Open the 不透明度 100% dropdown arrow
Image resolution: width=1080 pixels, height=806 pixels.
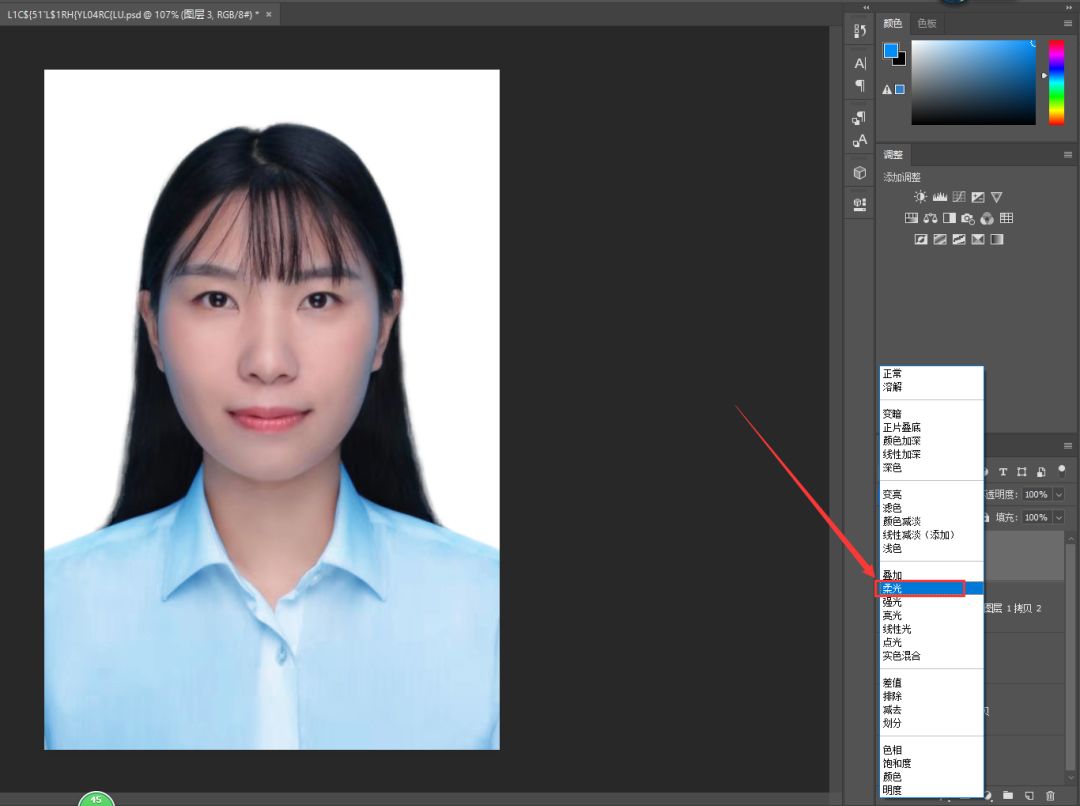pyautogui.click(x=1059, y=495)
